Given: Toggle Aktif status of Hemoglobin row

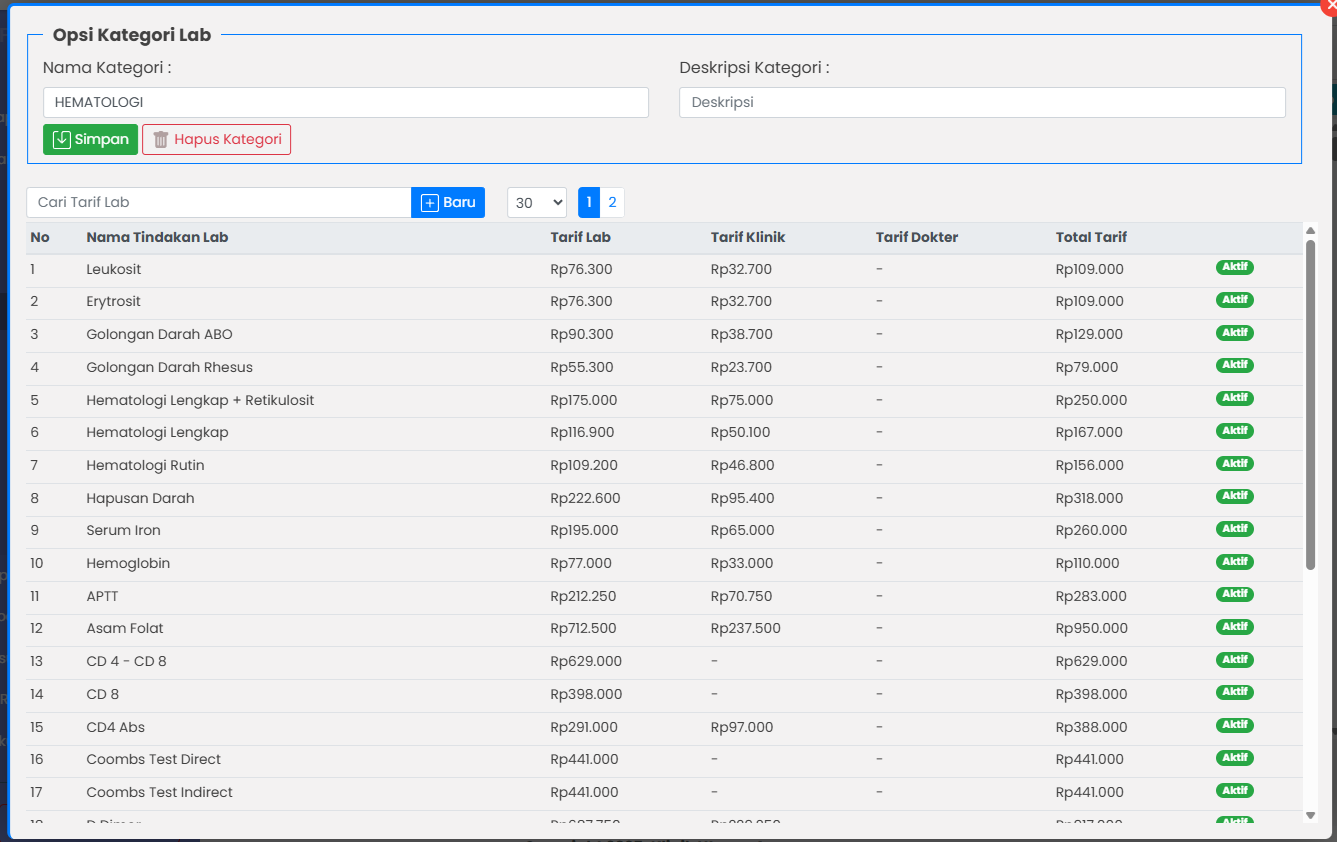Looking at the screenshot, I should point(1234,562).
